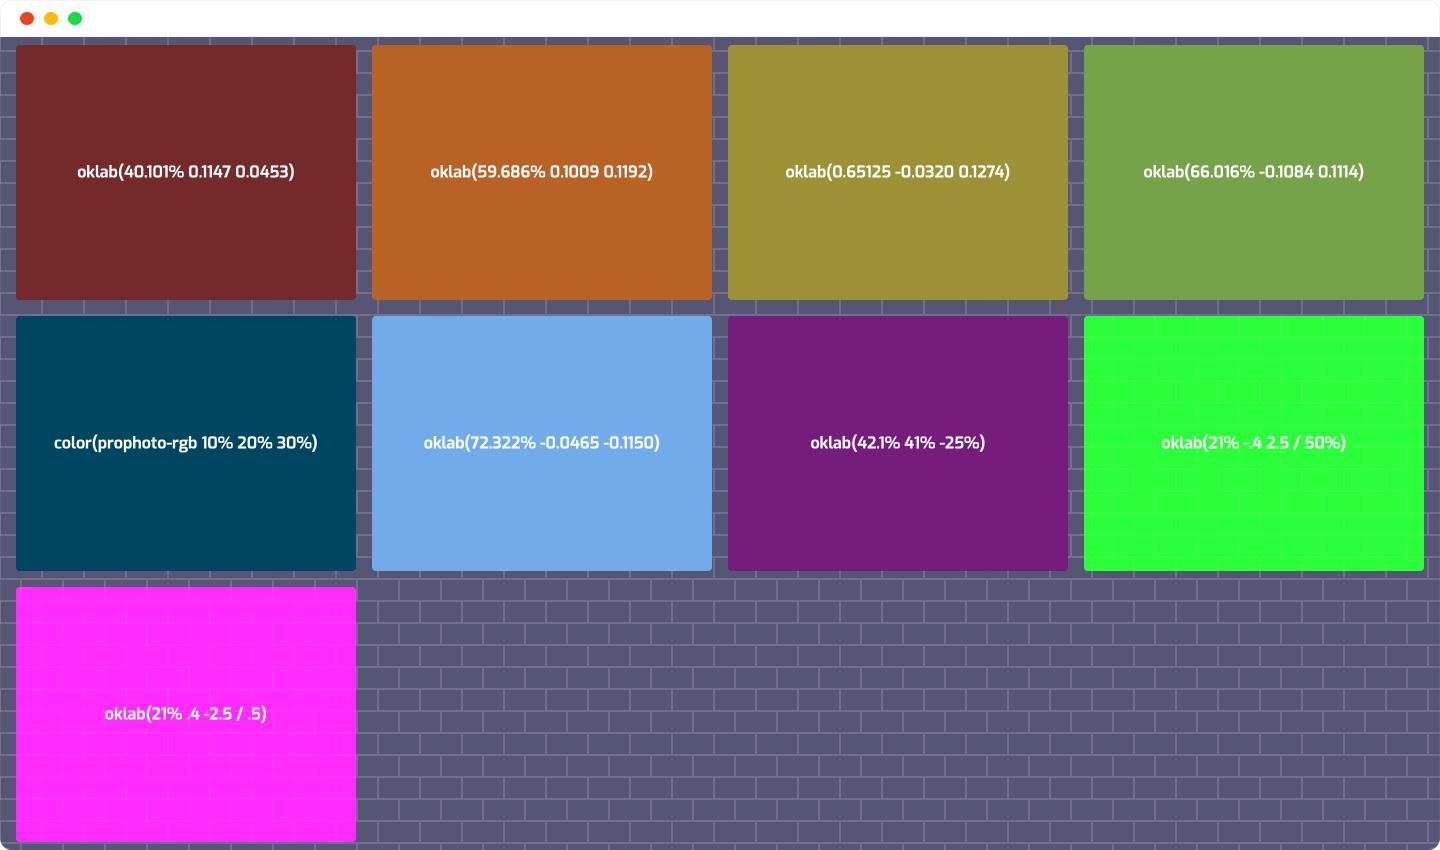1440x850 pixels.
Task: Close the window with the red button
Action: point(27,18)
